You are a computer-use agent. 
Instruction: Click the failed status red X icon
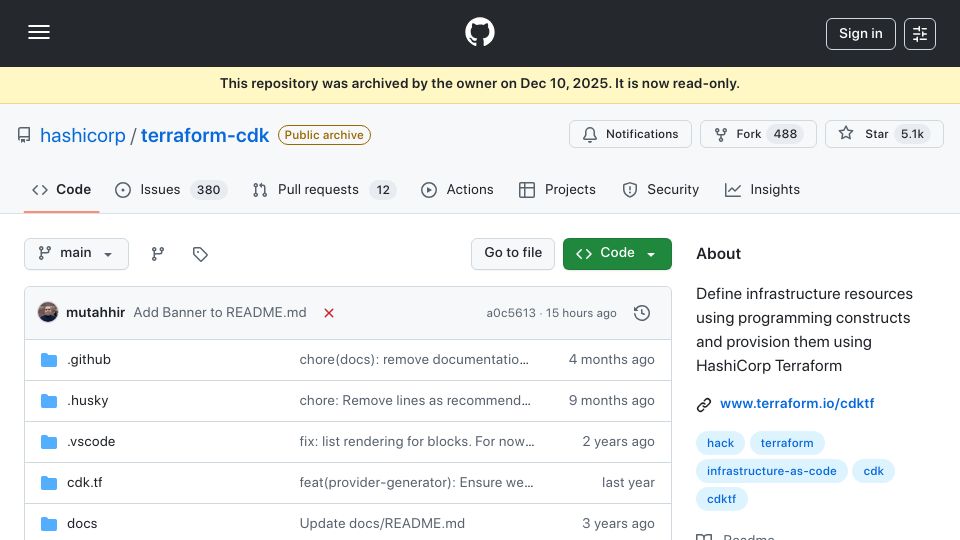point(329,313)
